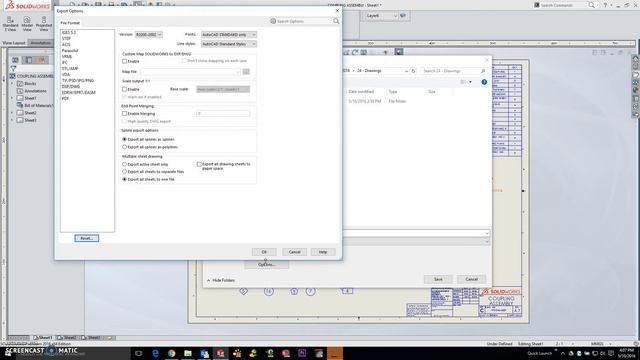Select the File Format tab
Screen dimensions: 640x360
coord(70,23)
